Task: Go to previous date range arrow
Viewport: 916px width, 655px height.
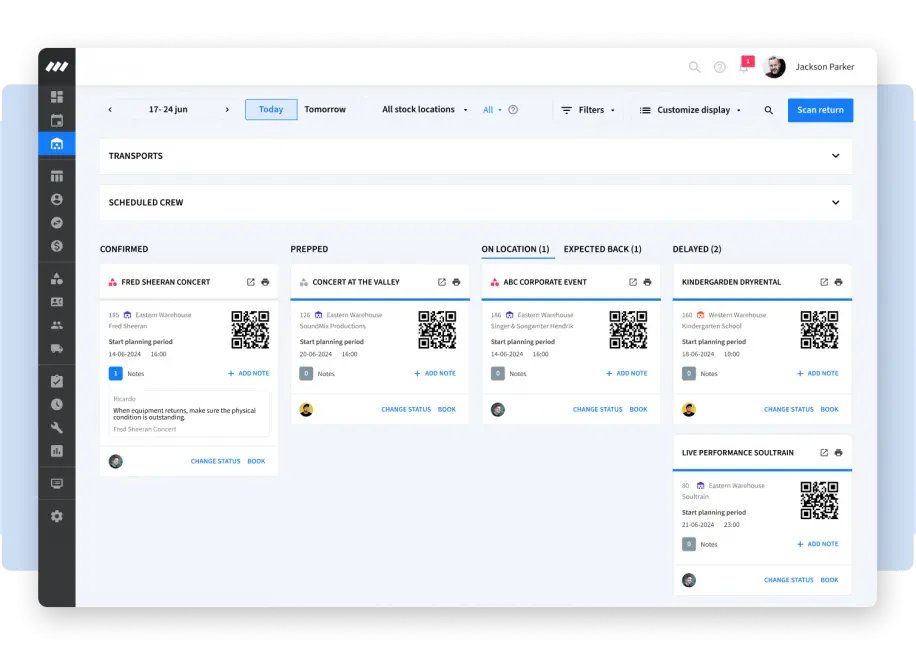Action: coord(110,110)
